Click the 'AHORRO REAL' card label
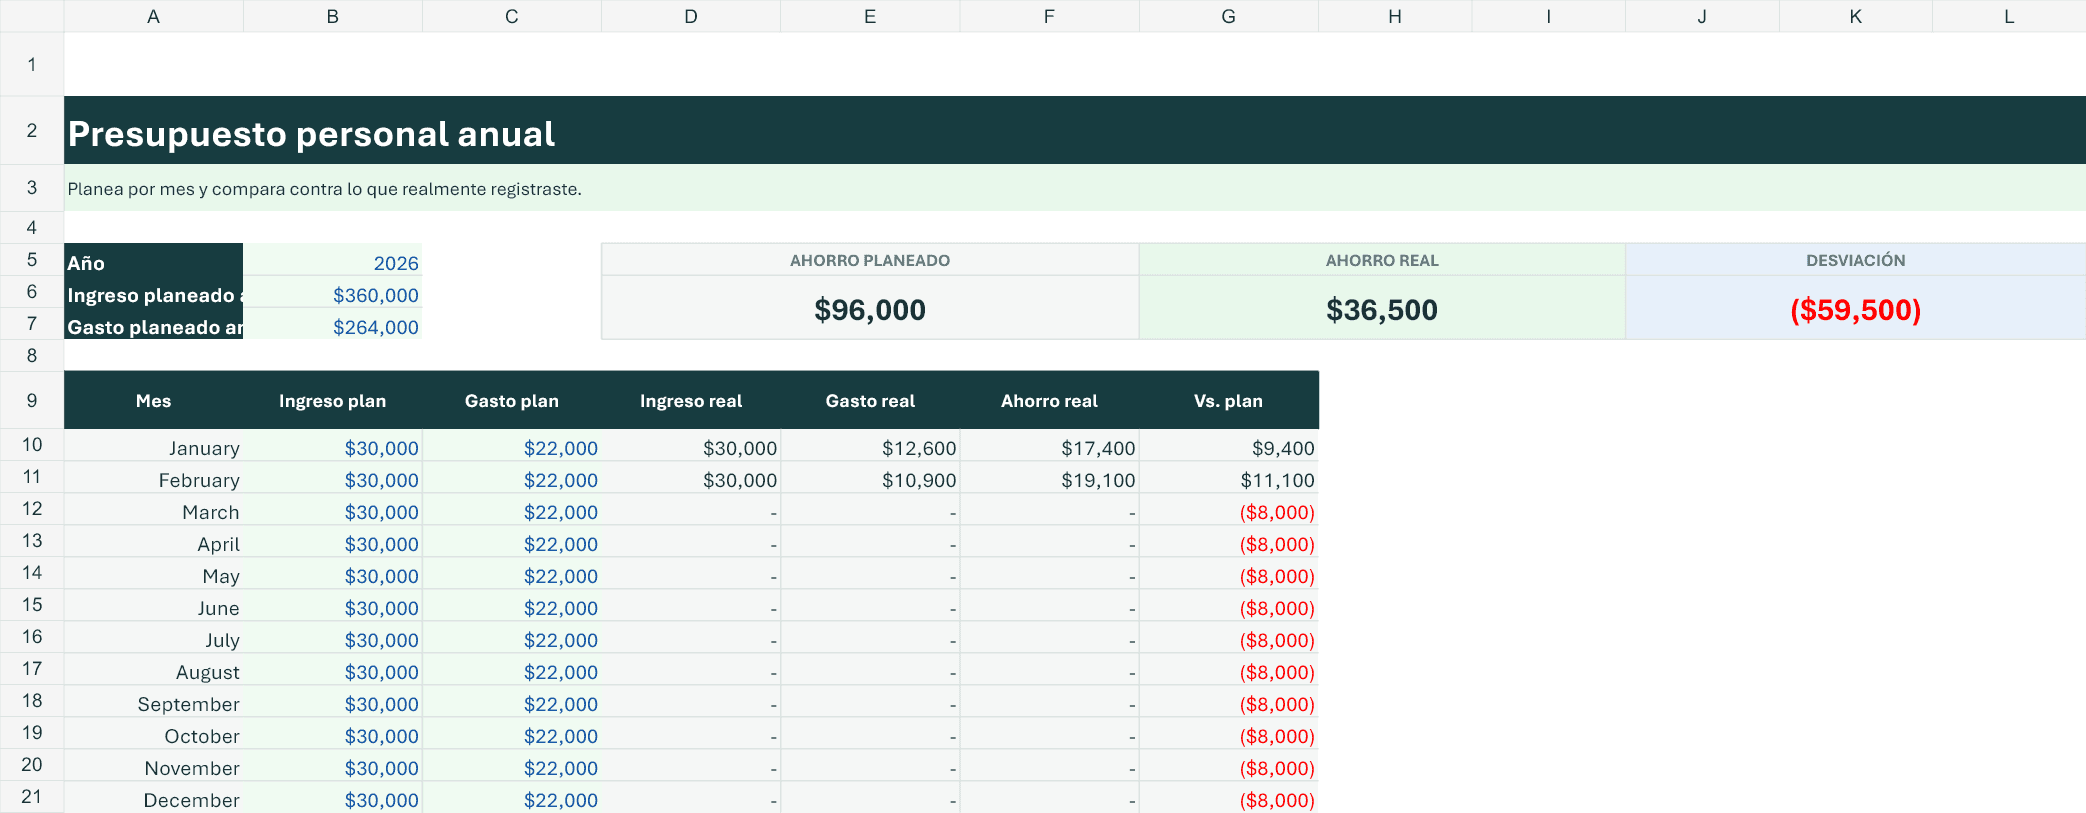The height and width of the screenshot is (813, 2086). point(1382,261)
